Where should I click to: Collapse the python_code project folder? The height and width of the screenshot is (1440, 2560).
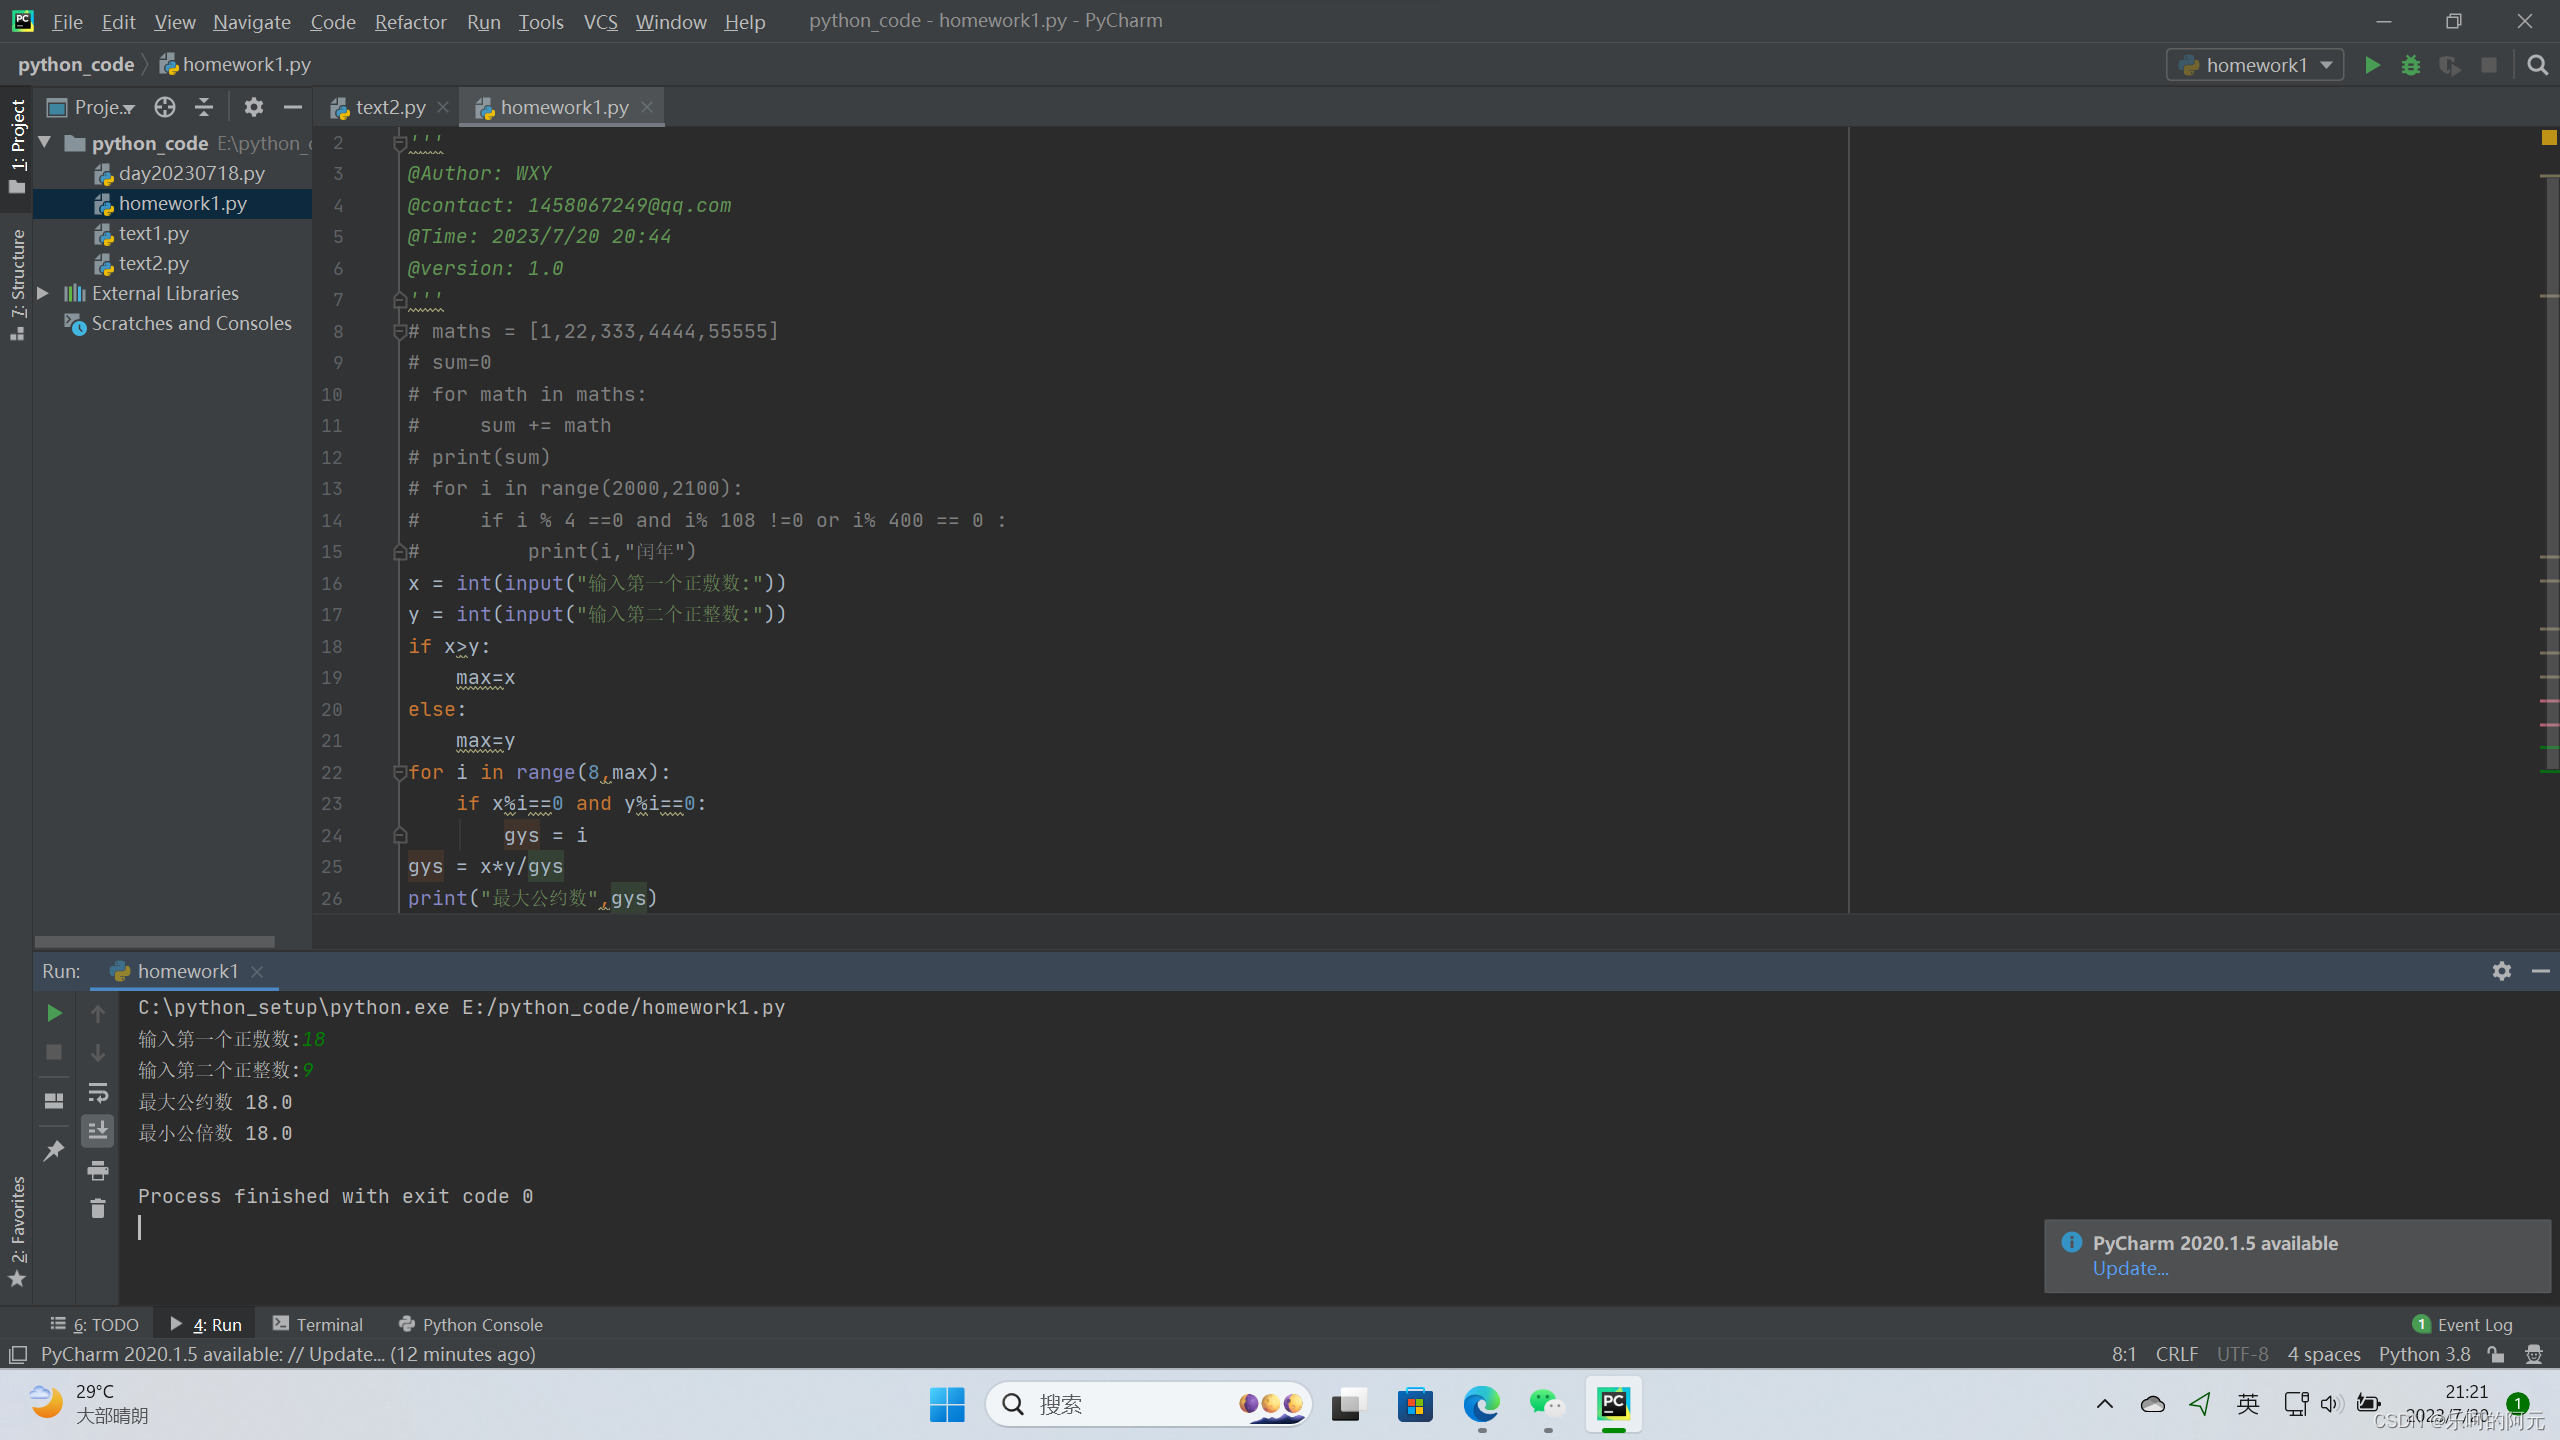(x=45, y=143)
